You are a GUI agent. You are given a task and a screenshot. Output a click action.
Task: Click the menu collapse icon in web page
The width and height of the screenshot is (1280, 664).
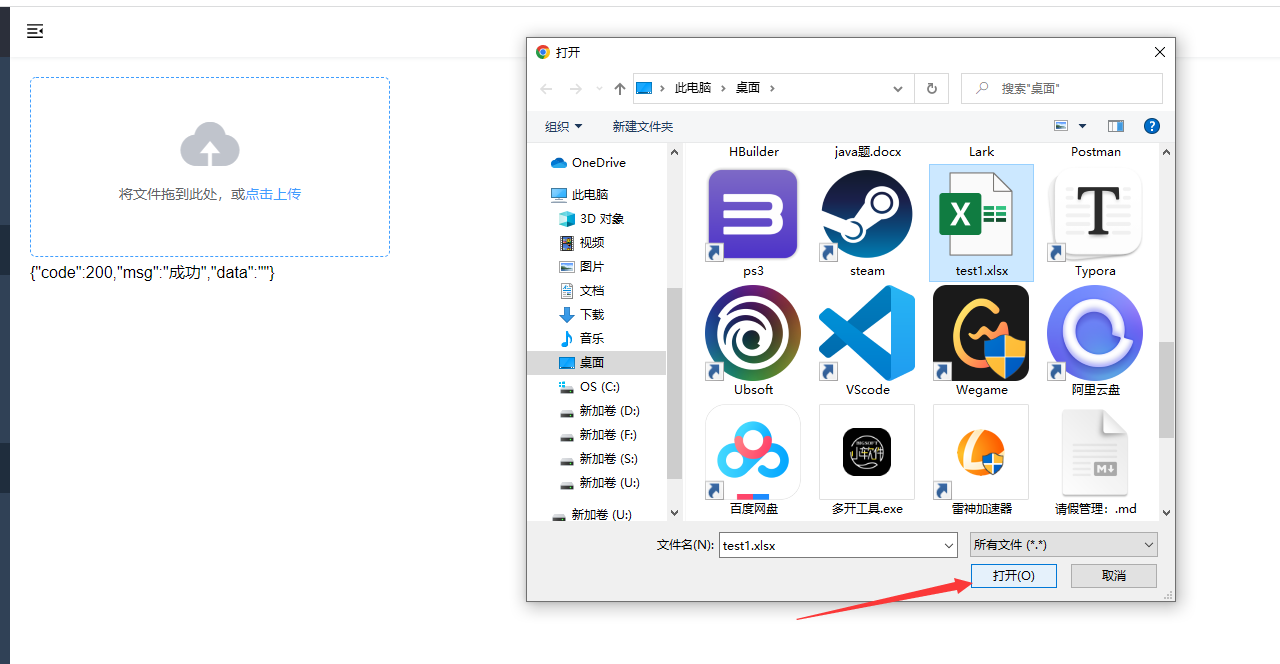point(35,31)
